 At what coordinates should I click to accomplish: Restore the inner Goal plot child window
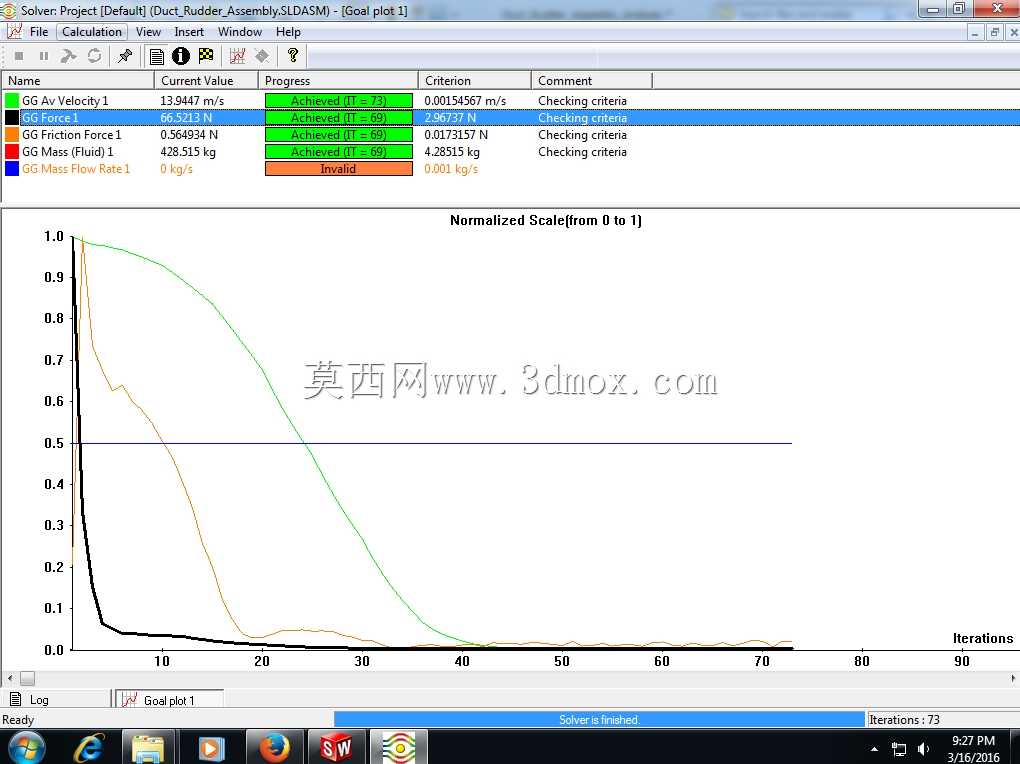click(x=994, y=32)
